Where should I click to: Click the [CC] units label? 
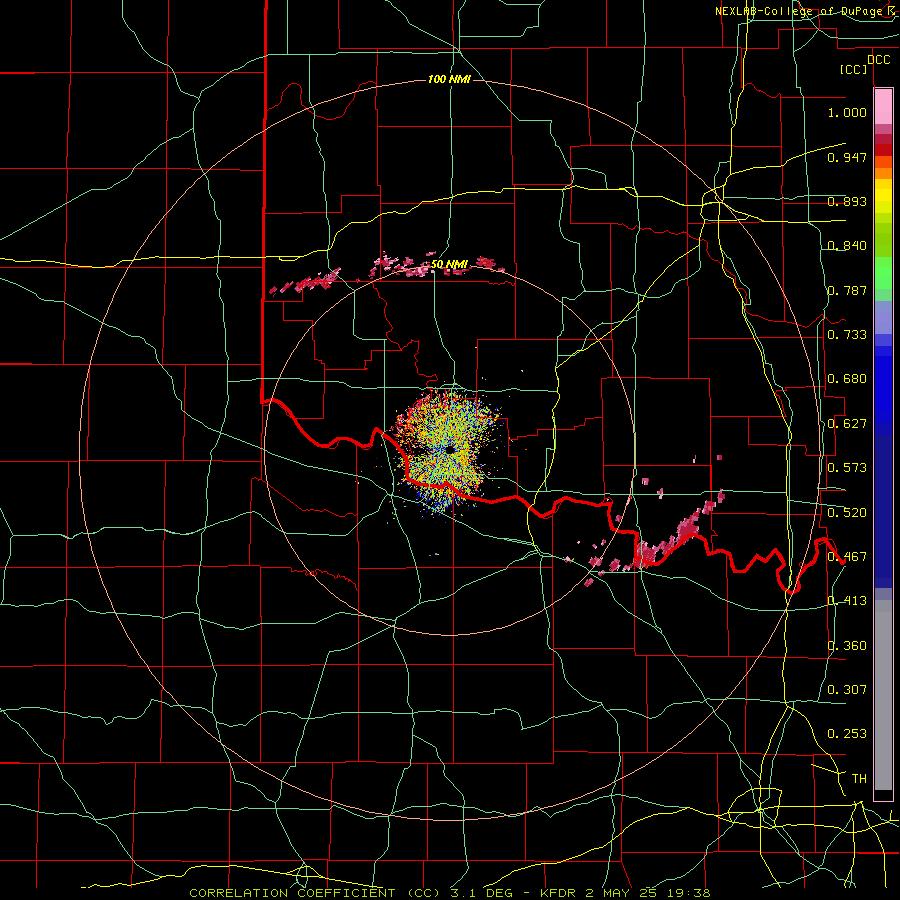pos(854,70)
